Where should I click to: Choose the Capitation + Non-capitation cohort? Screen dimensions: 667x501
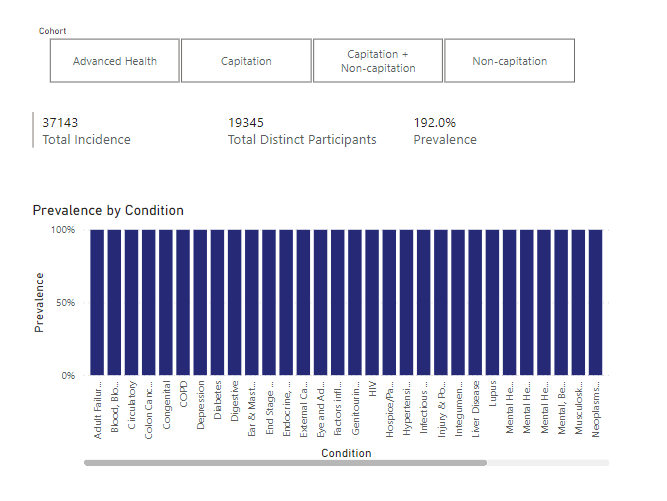click(378, 61)
